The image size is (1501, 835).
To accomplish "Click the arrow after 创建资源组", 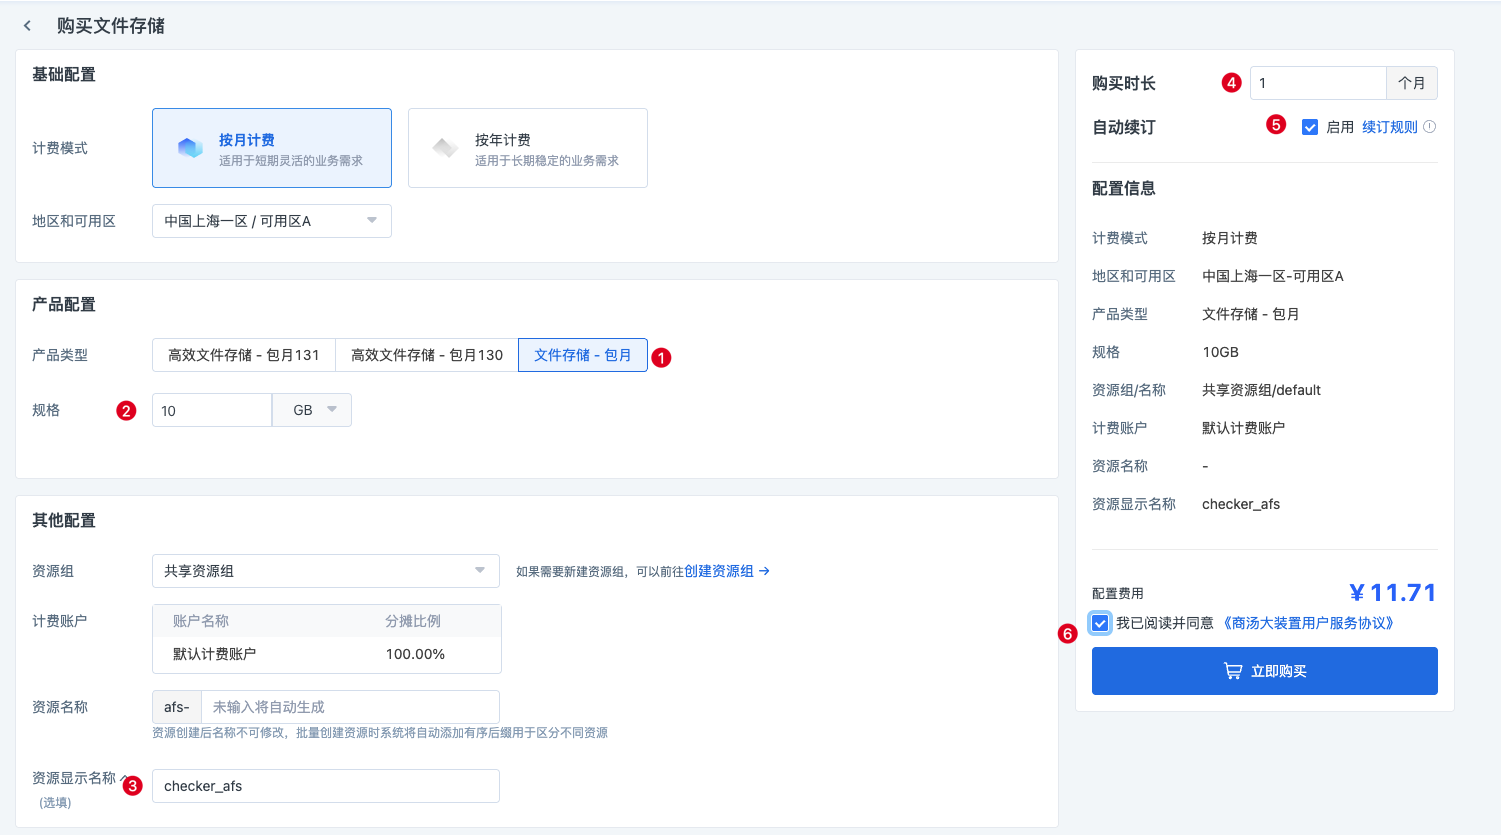I will (764, 571).
